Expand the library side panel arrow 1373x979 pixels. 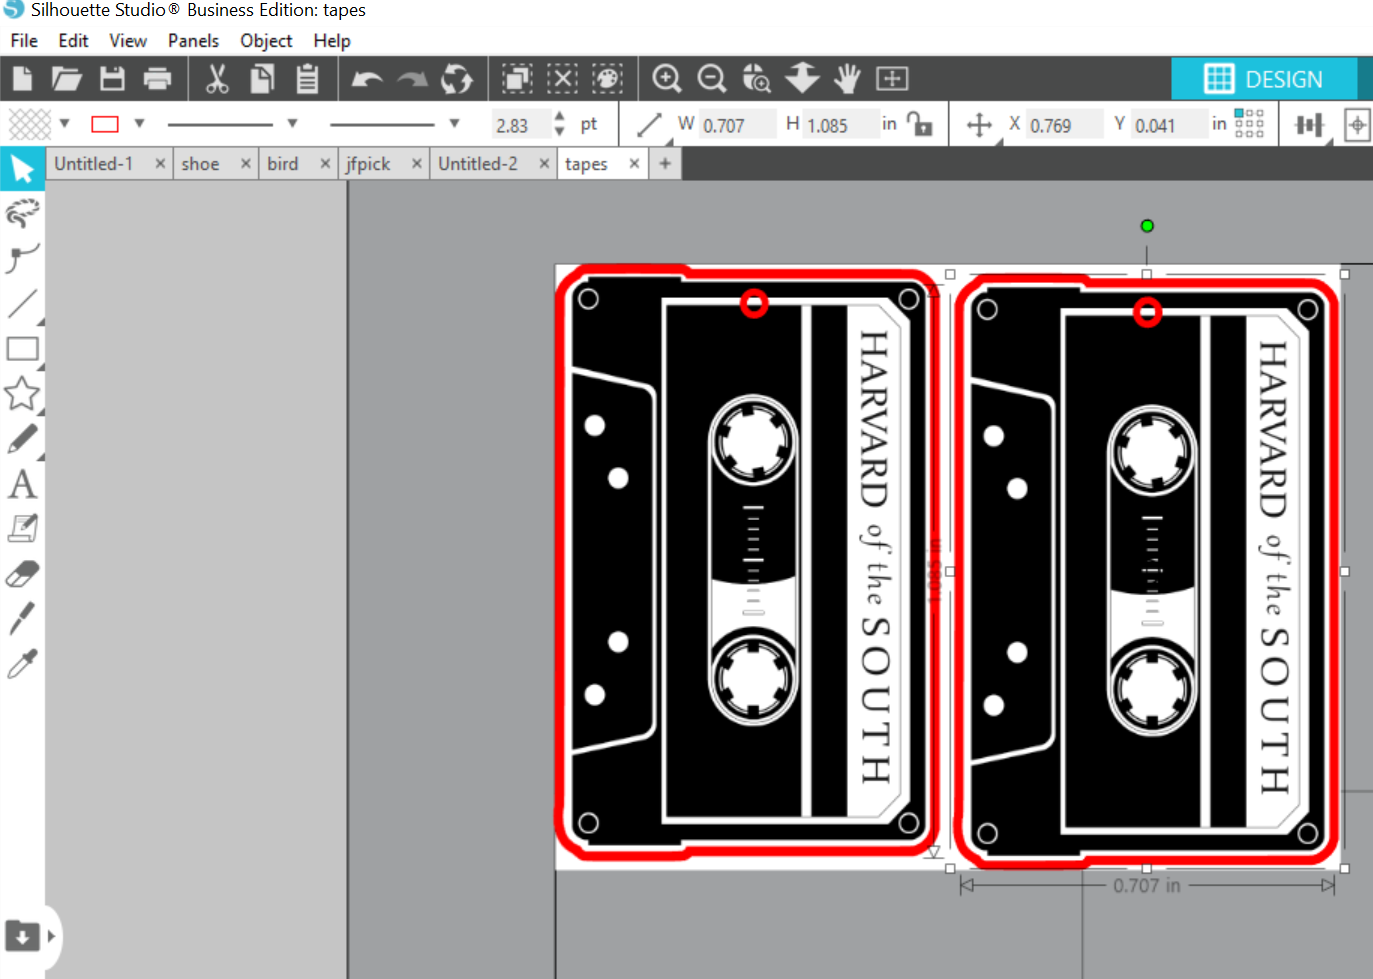tap(51, 937)
